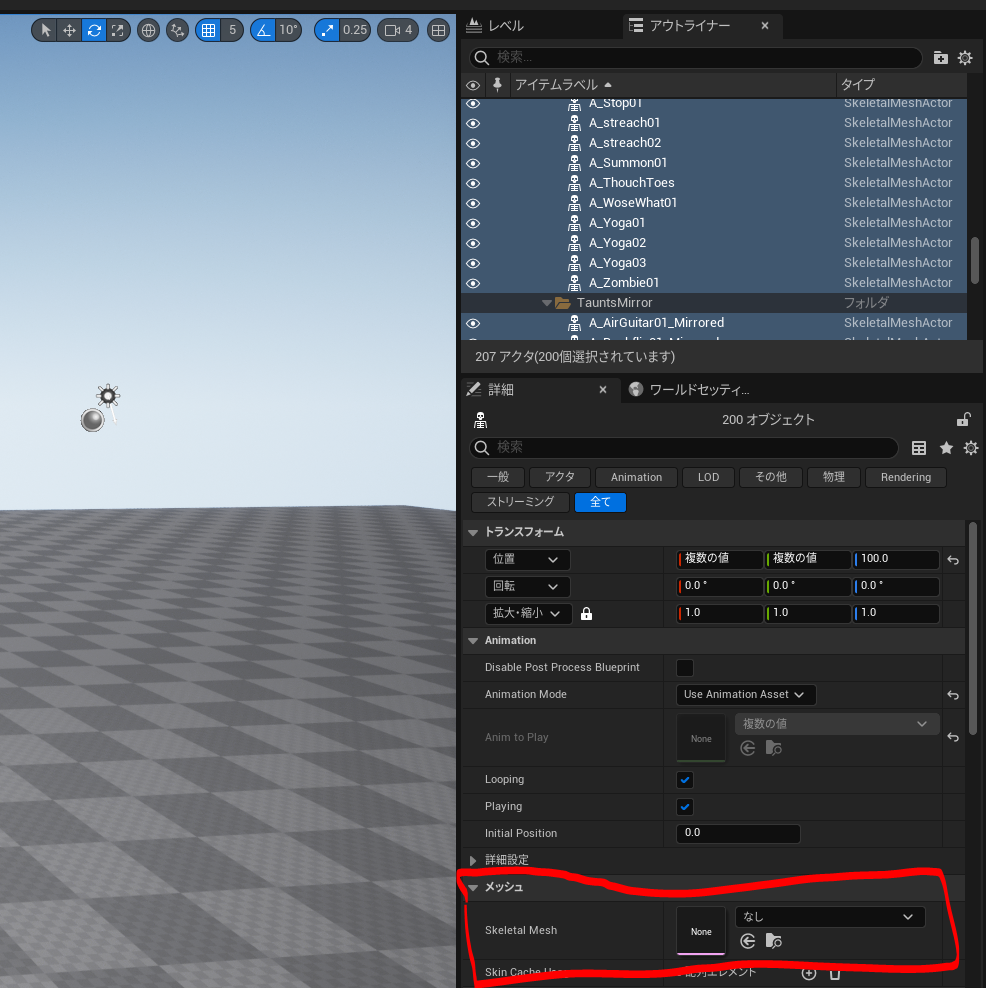Browse to the Skeletal Mesh asset in Content Browser
Screen dimensions: 986x988
(773, 941)
